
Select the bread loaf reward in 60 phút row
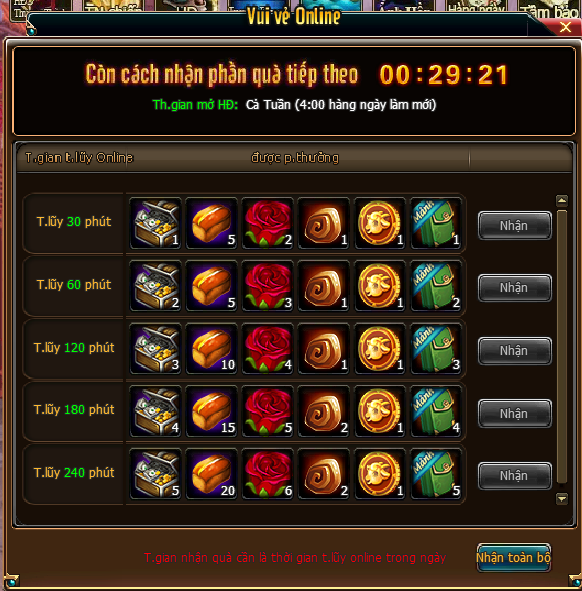click(211, 286)
